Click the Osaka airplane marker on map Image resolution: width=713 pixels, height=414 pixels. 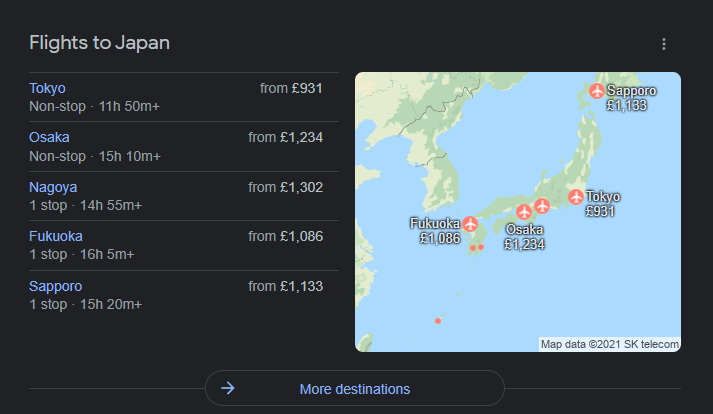click(524, 212)
